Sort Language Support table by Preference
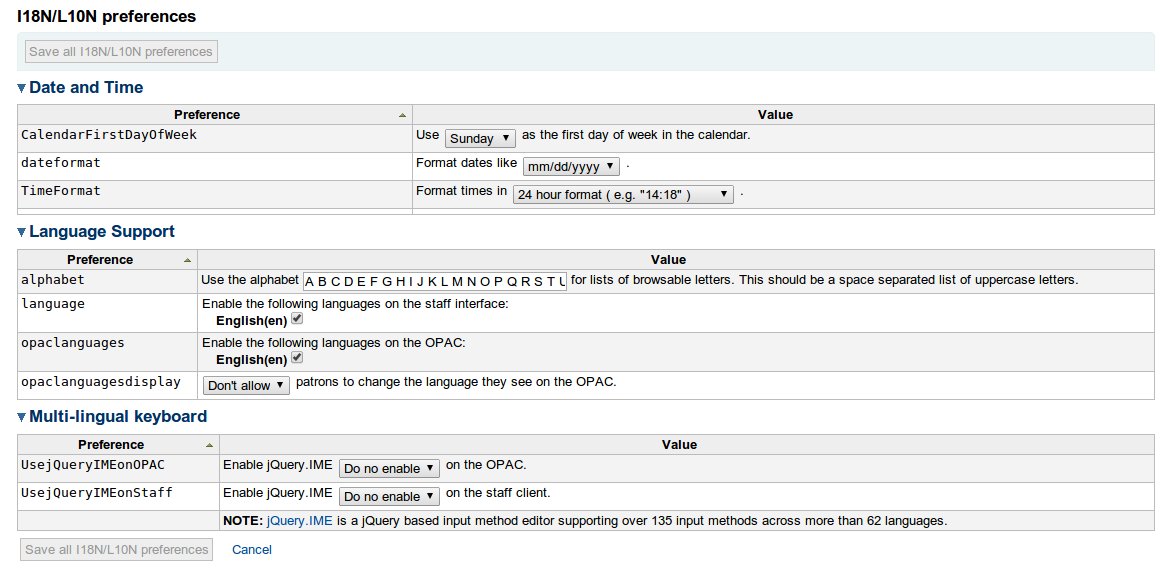The height and width of the screenshot is (569, 1160). point(107,260)
